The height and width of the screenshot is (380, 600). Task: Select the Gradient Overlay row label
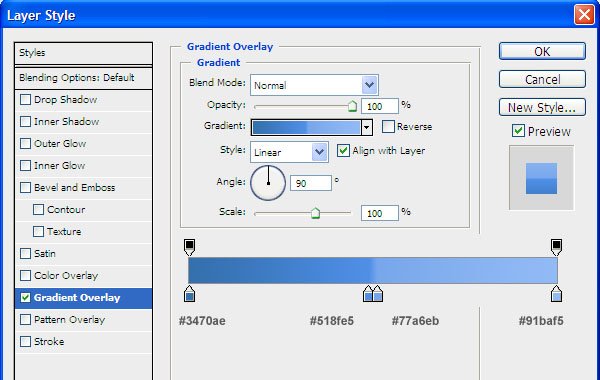coord(77,298)
